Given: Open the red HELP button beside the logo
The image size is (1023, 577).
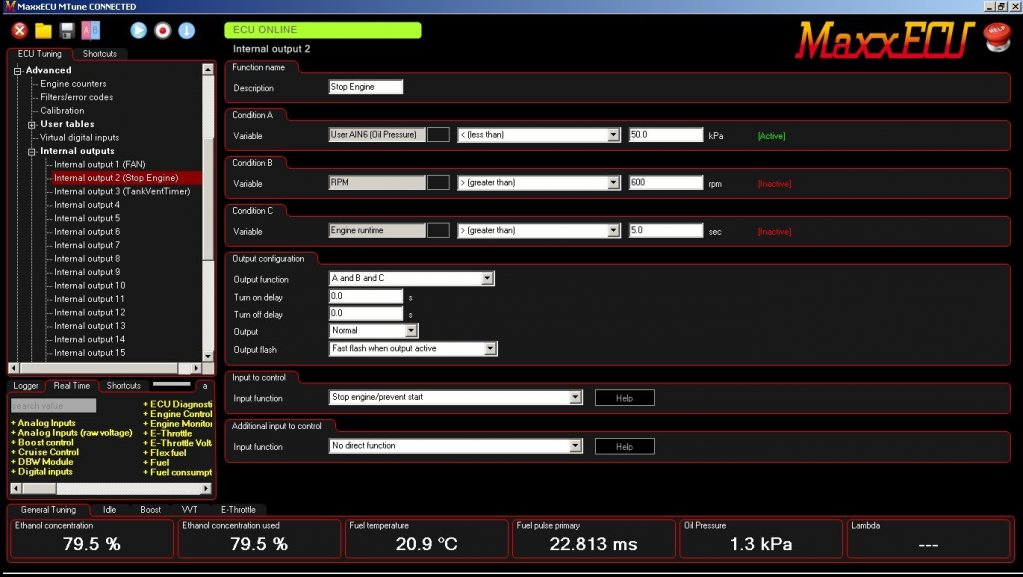Looking at the screenshot, I should point(997,38).
